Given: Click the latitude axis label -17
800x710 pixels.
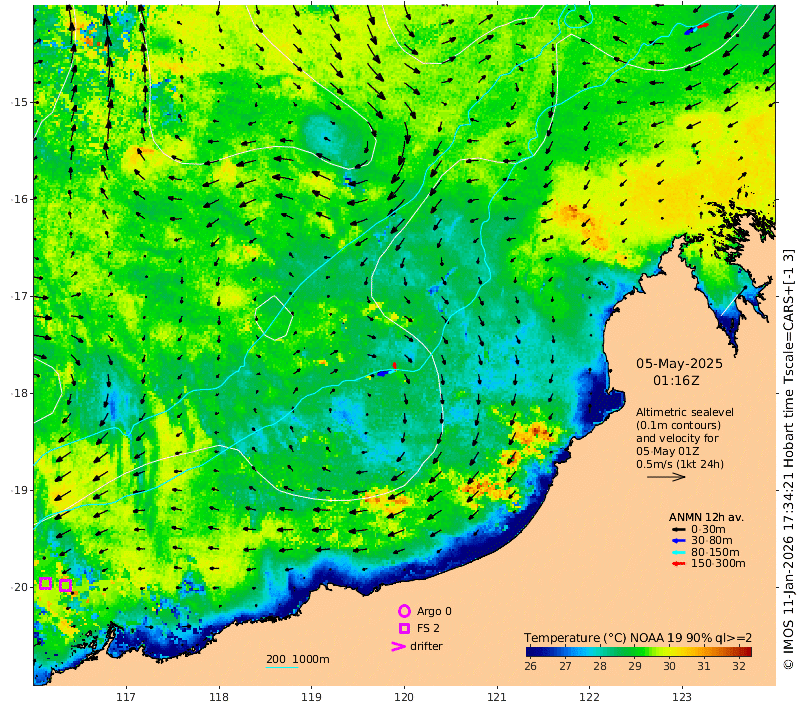Looking at the screenshot, I should point(19,296).
